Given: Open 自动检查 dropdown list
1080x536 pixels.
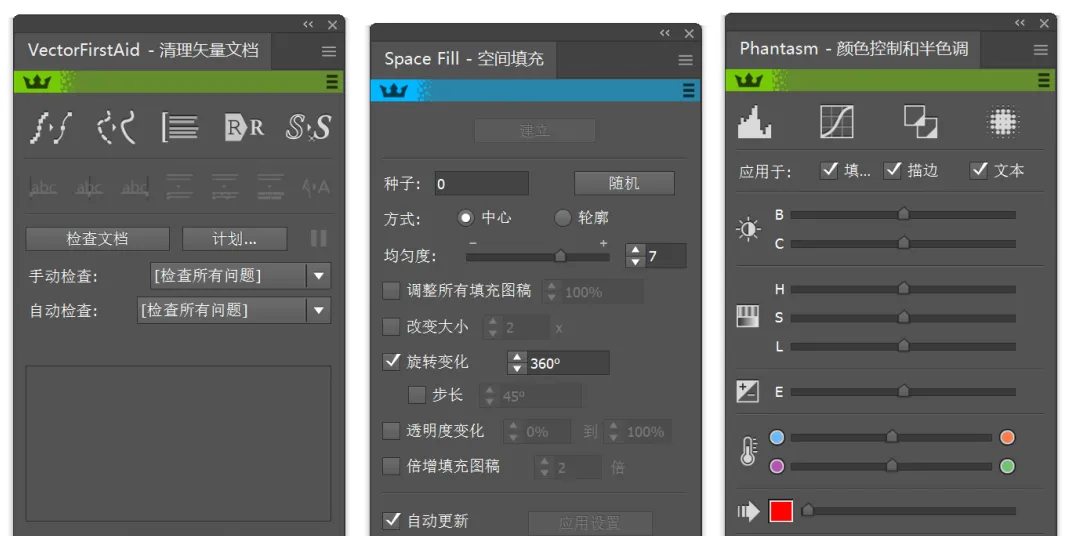Looking at the screenshot, I should tap(234, 310).
